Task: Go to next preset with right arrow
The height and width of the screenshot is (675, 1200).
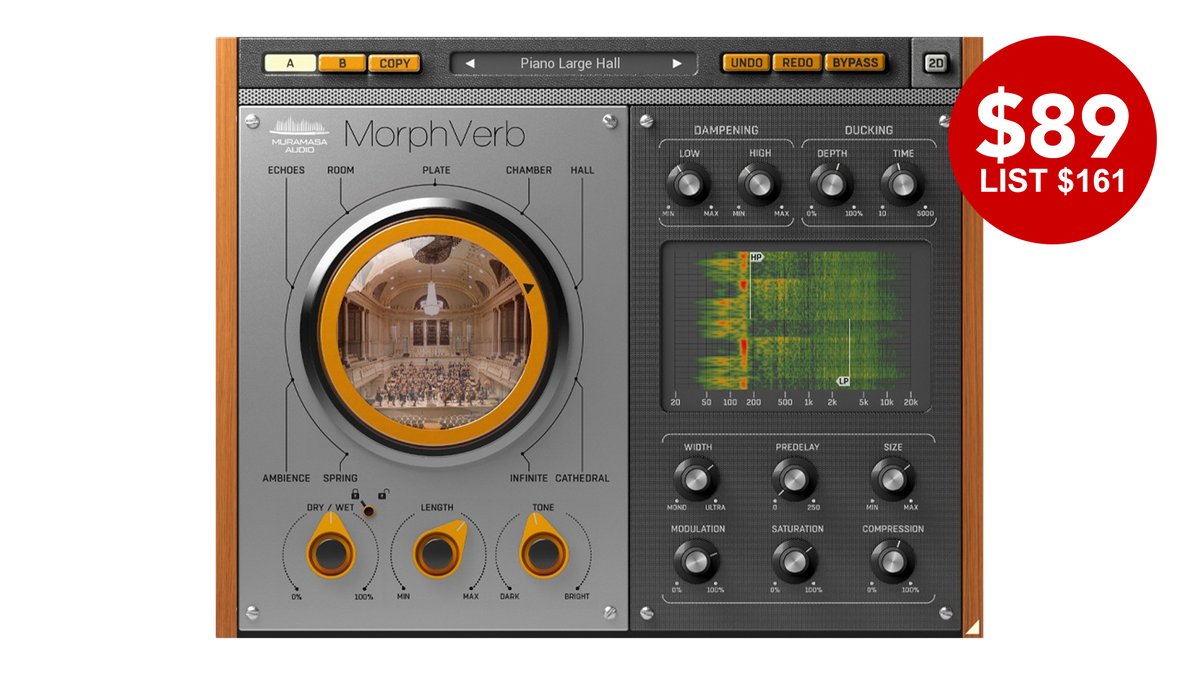Action: click(677, 63)
